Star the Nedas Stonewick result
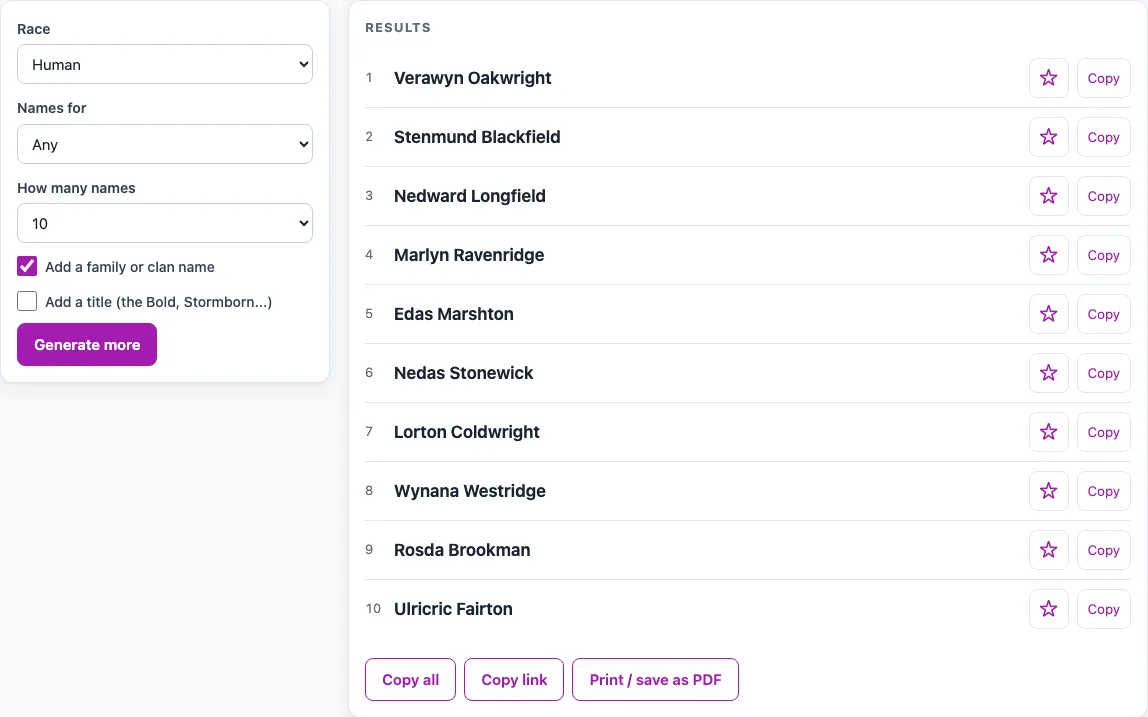 point(1048,373)
